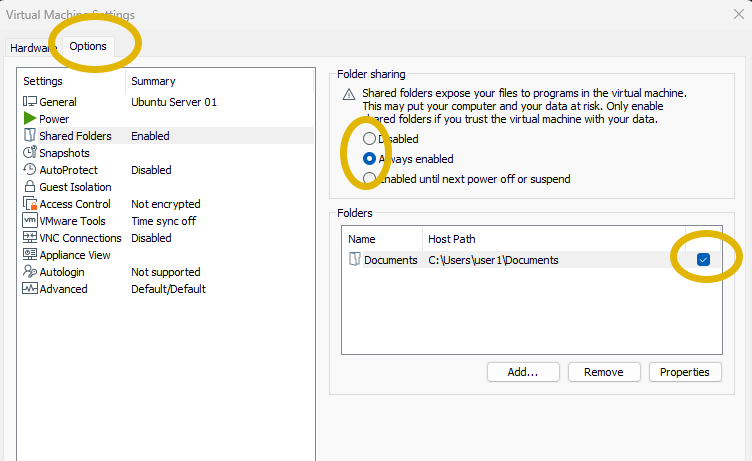Click the Time sync off summary value
752x461 pixels.
pyautogui.click(x=164, y=221)
